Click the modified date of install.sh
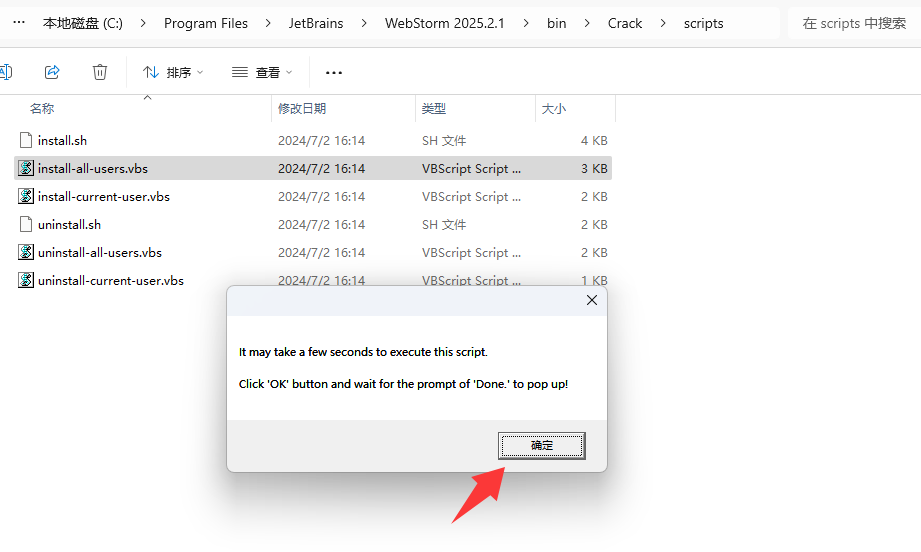Viewport: 921px width, 552px height. click(x=321, y=140)
